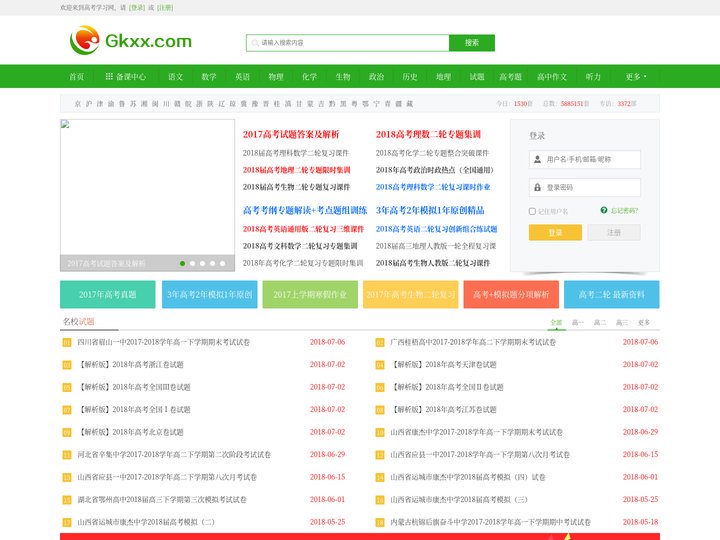Viewport: 720px width, 540px height.
Task: Open 内蒙古杭锦后旗奋斗中学 期中考试试卷
Action: [490, 522]
